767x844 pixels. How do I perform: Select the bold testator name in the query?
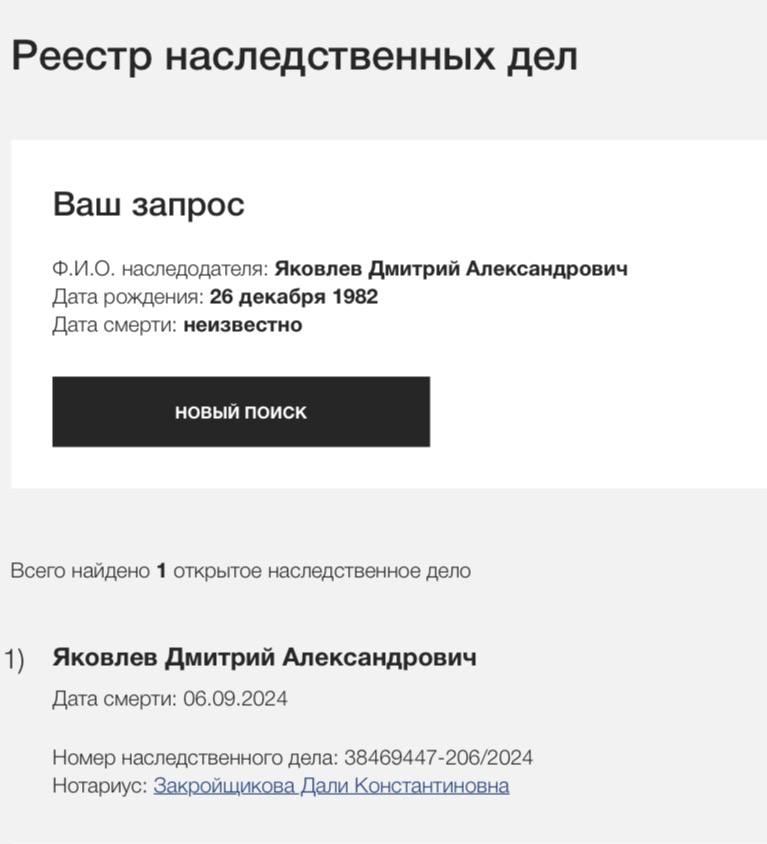451,269
